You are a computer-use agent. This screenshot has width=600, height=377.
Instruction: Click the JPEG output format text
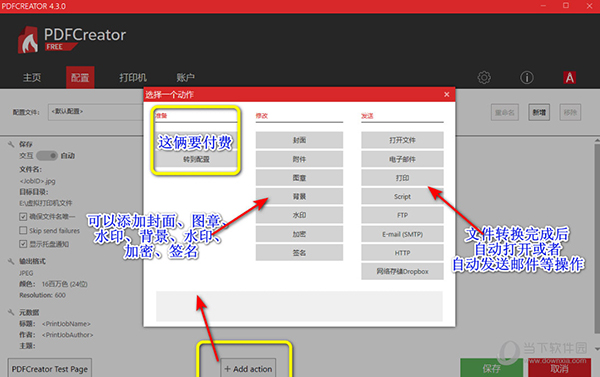(x=26, y=273)
